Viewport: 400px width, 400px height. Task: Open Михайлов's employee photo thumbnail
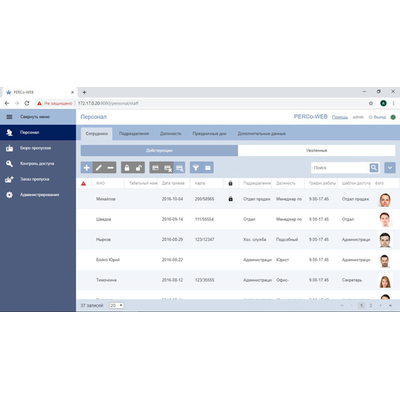385,199
